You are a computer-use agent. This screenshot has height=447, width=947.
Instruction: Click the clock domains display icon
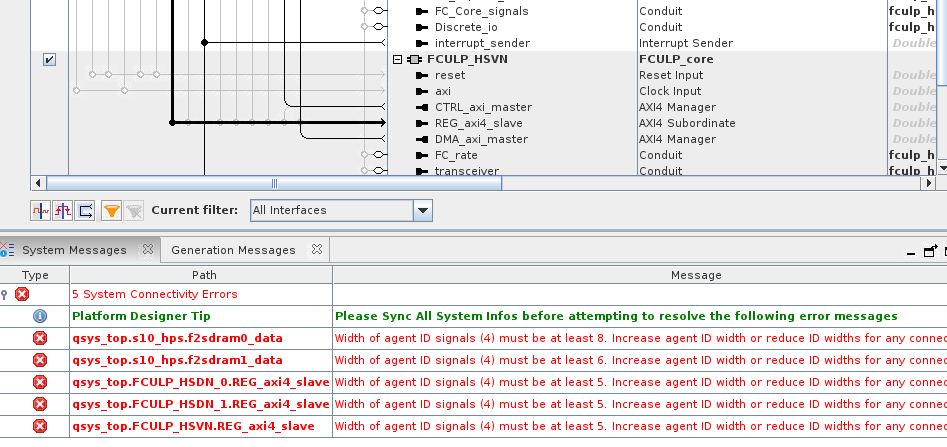40,211
